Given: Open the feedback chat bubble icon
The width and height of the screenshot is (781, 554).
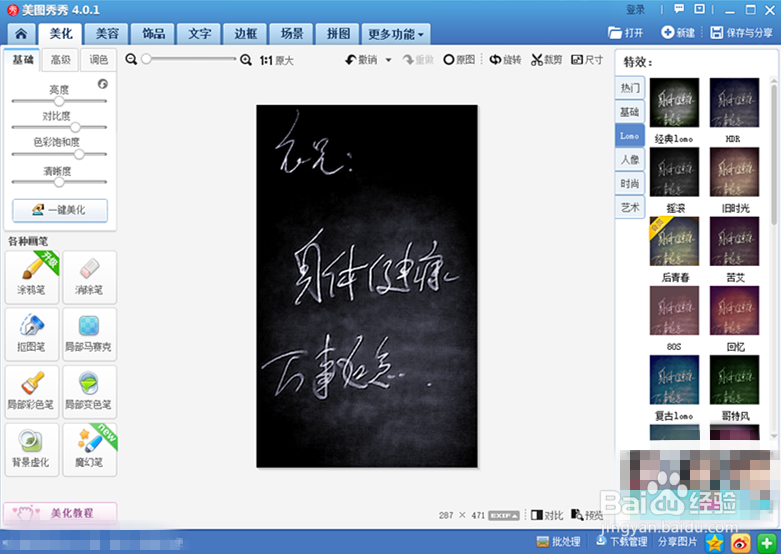Looking at the screenshot, I should 679,9.
